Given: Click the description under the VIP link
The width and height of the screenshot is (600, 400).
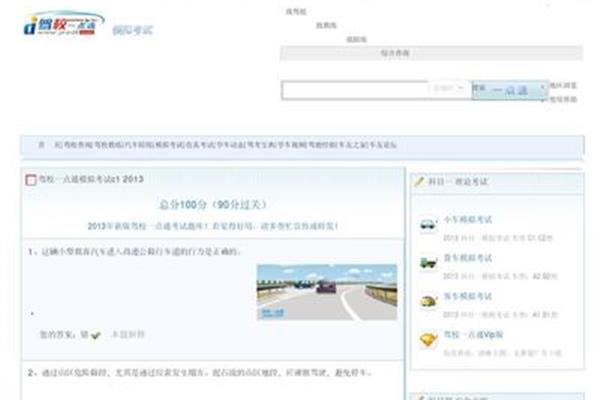Looking at the screenshot, I should (502, 353).
